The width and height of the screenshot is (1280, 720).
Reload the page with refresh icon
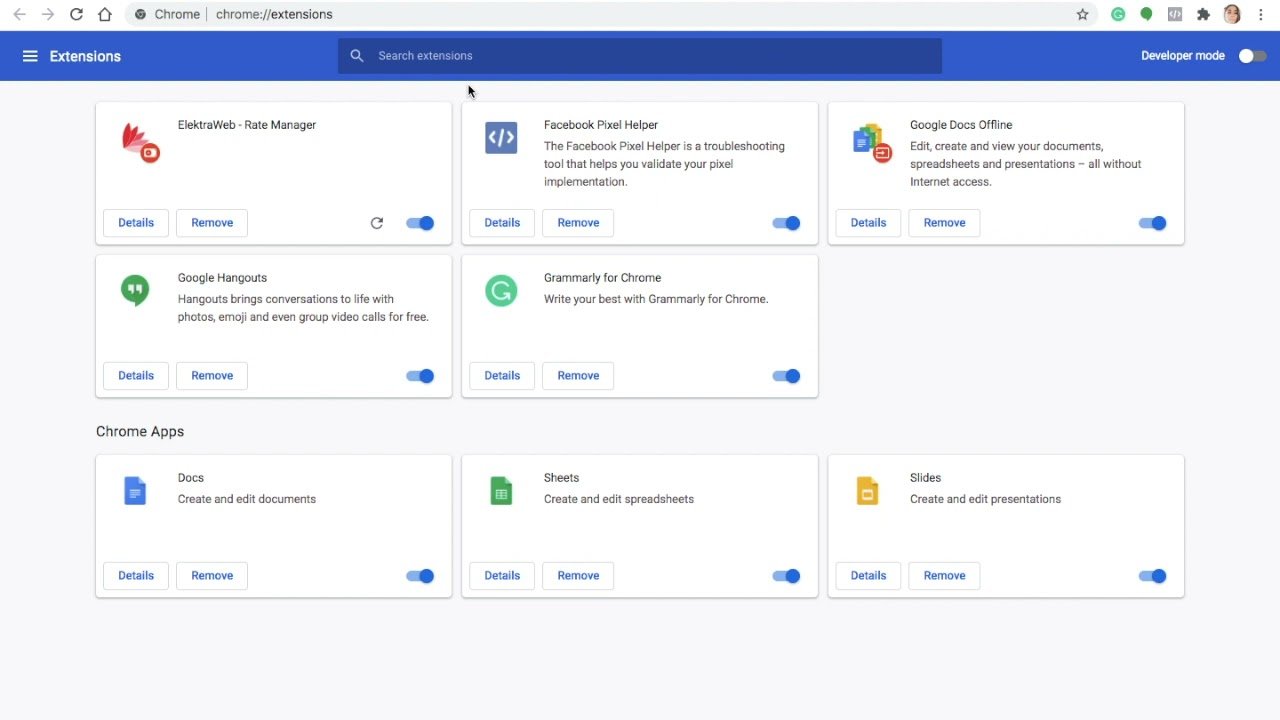pyautogui.click(x=76, y=14)
